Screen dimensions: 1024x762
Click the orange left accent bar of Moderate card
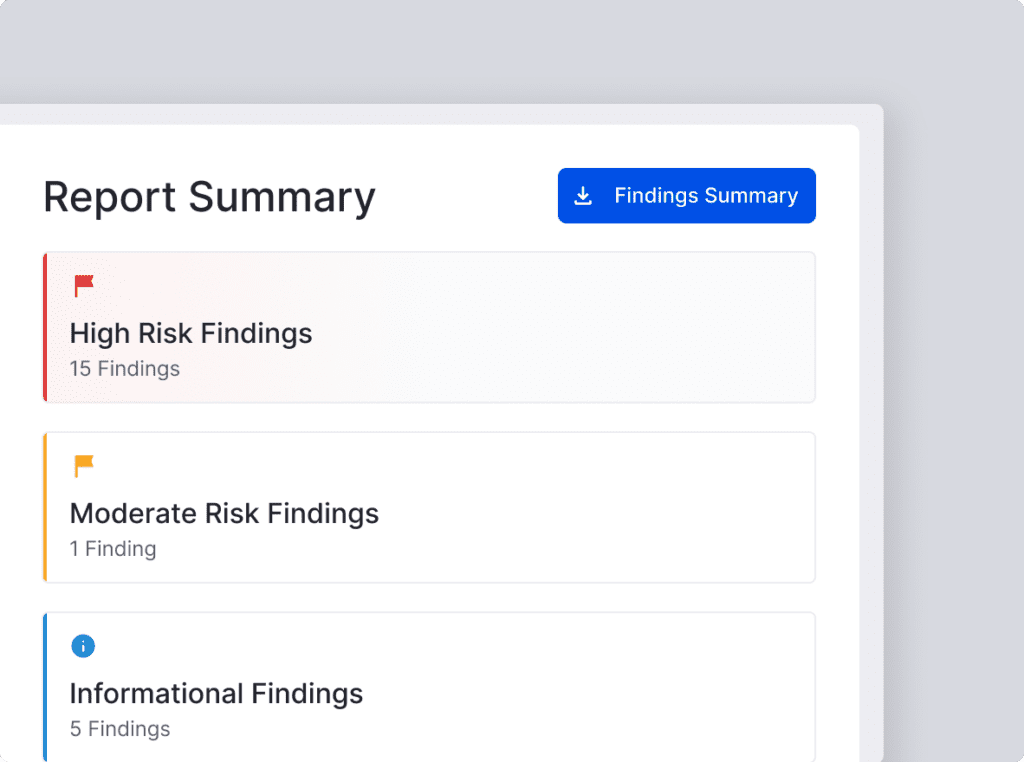[x=45, y=507]
